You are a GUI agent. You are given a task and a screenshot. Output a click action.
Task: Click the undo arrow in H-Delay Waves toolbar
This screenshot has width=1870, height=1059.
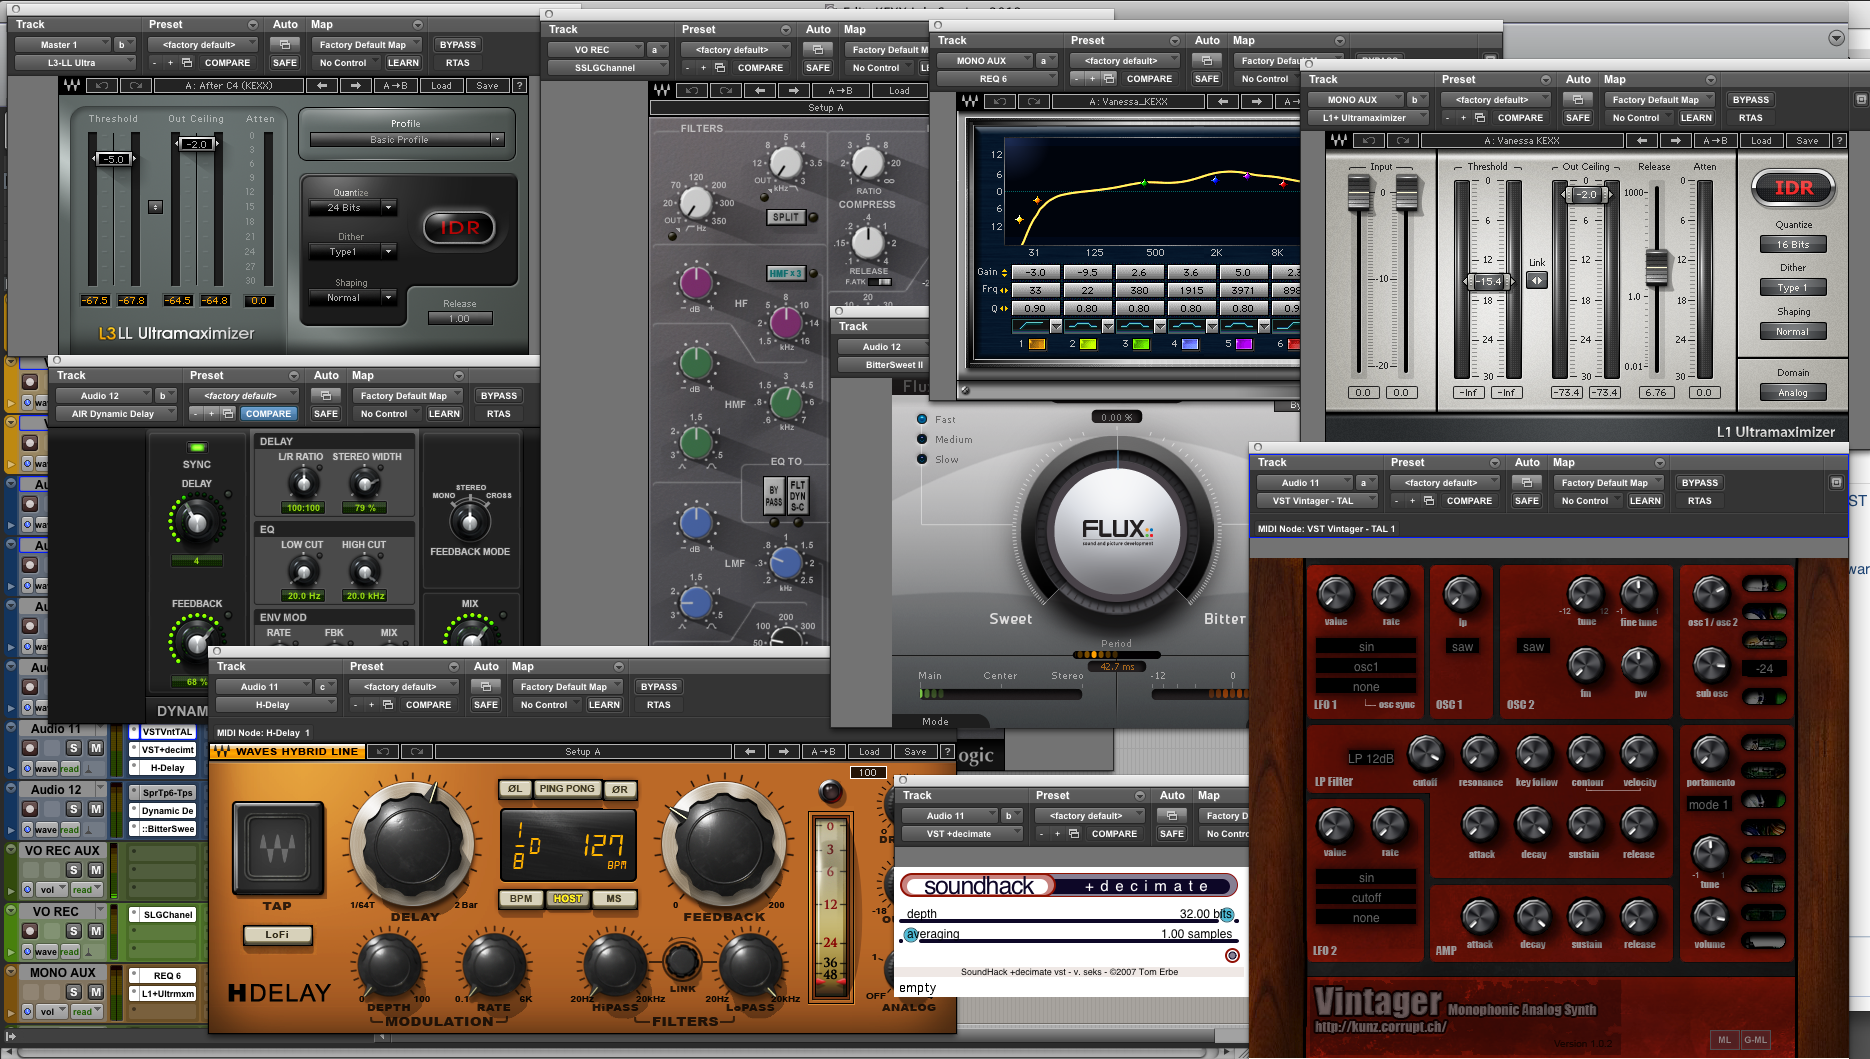coord(381,752)
